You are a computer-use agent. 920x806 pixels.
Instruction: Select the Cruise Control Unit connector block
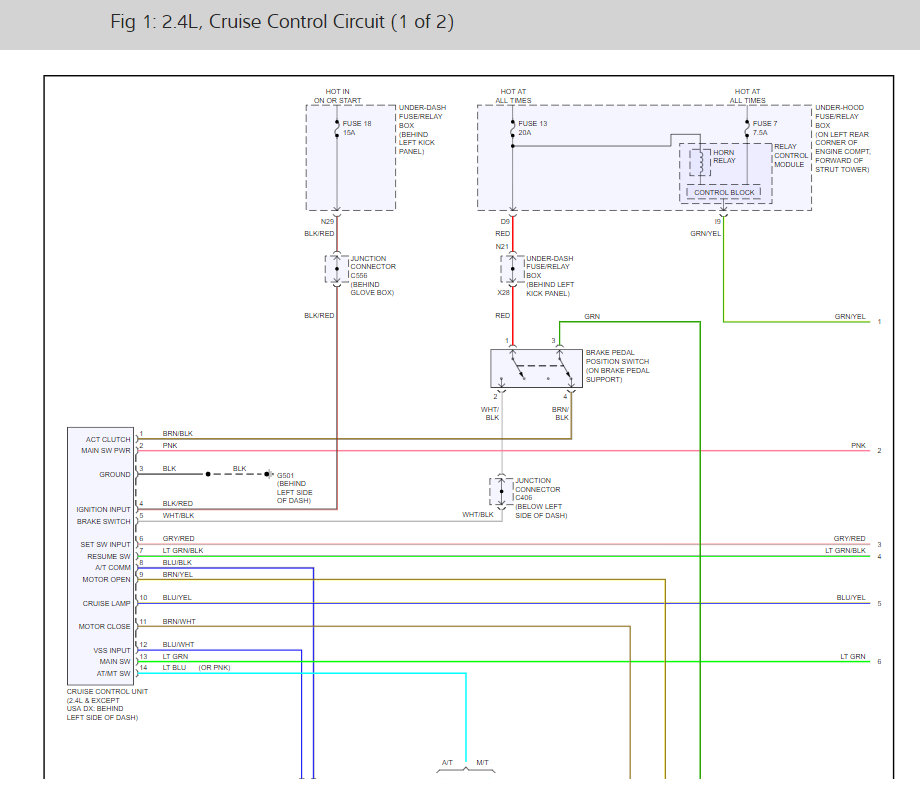tap(100, 556)
